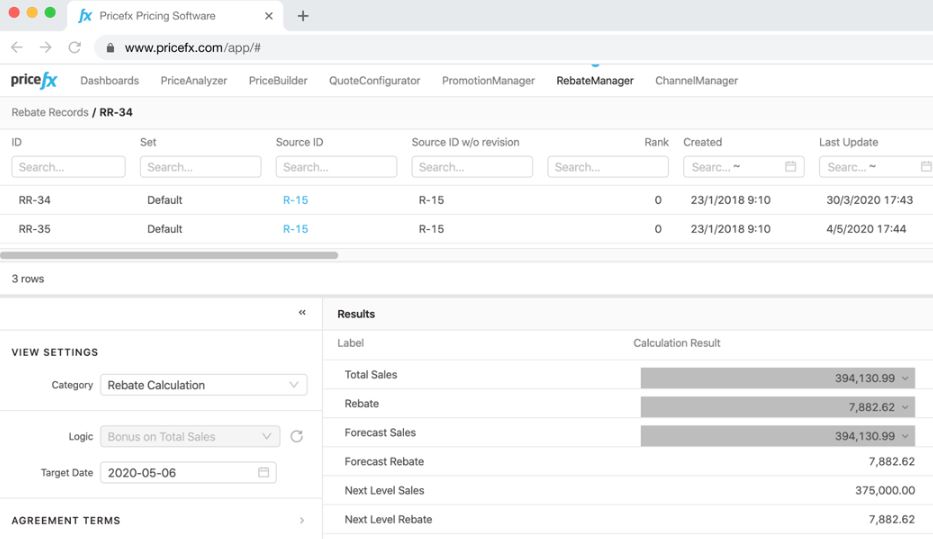The height and width of the screenshot is (539, 933).
Task: Click the Calculation Result column header
Action: pyautogui.click(x=677, y=343)
